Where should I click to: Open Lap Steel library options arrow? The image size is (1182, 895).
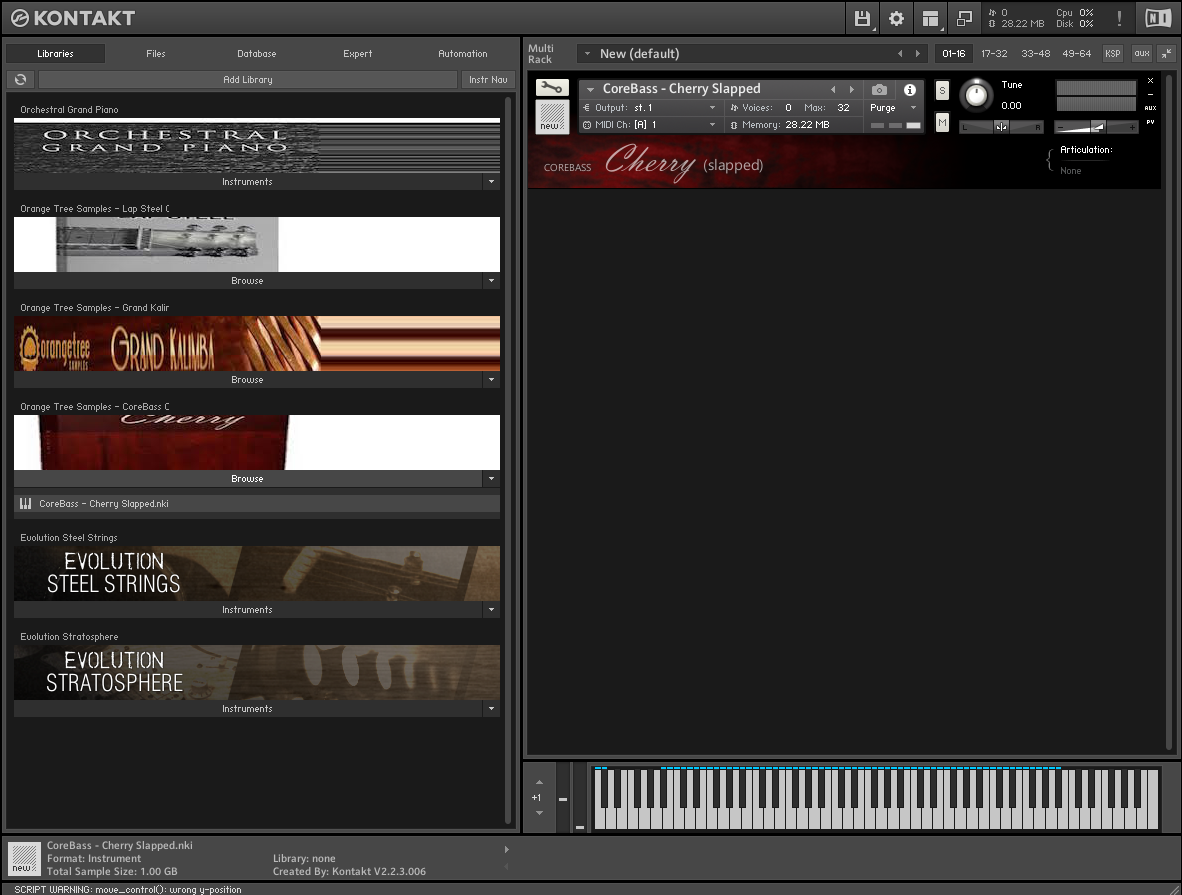491,280
